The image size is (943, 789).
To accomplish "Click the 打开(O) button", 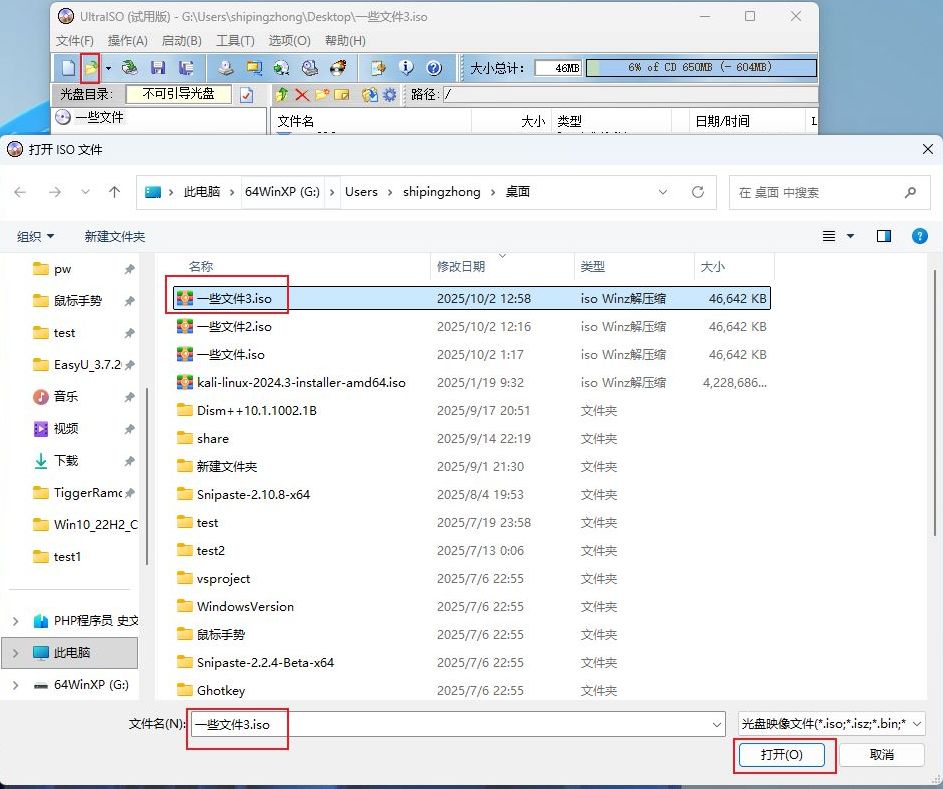I will pyautogui.click(x=782, y=755).
